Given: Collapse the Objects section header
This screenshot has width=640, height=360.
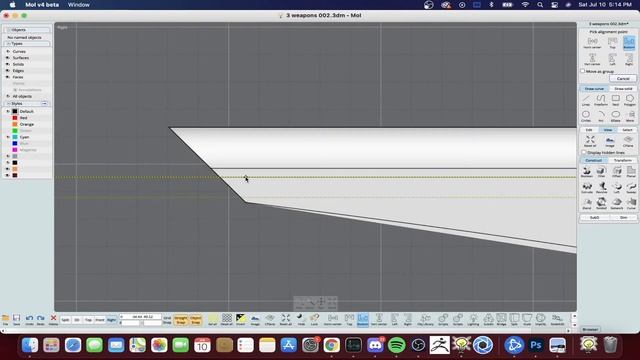Looking at the screenshot, I should 27,30.
